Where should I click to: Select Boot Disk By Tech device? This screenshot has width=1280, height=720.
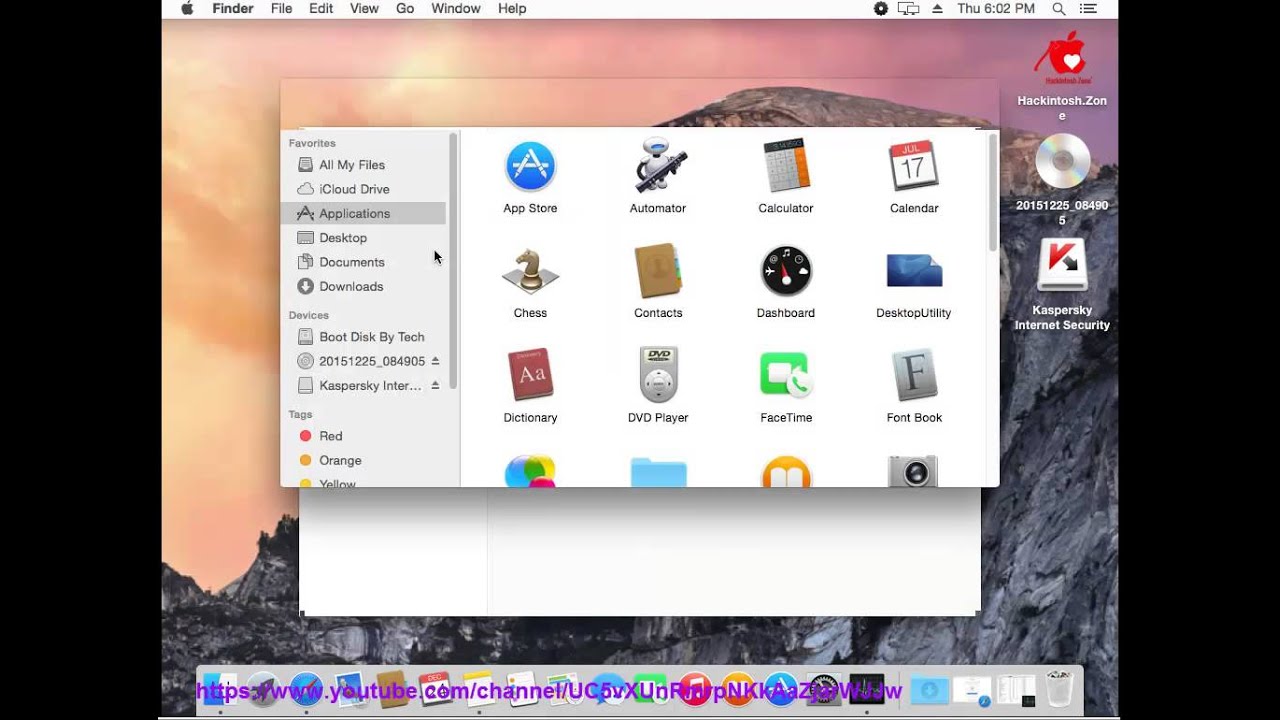[365, 337]
